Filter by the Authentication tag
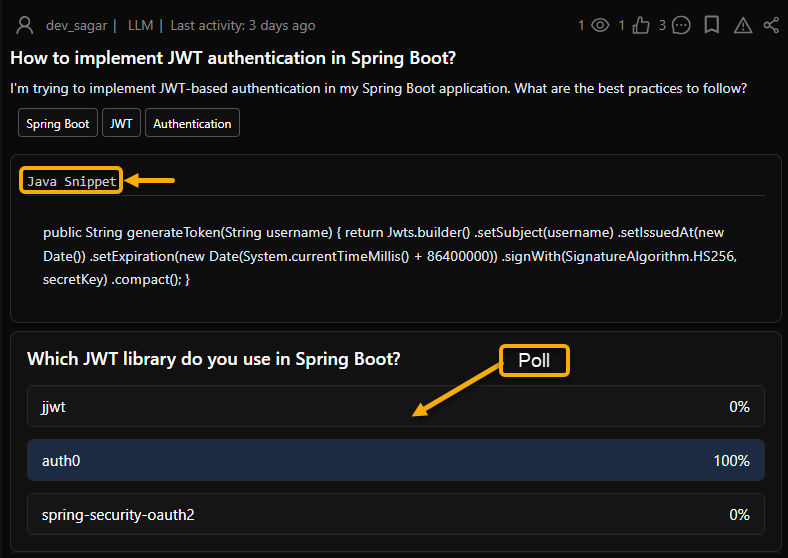Viewport: 788px width, 558px height. pos(192,124)
